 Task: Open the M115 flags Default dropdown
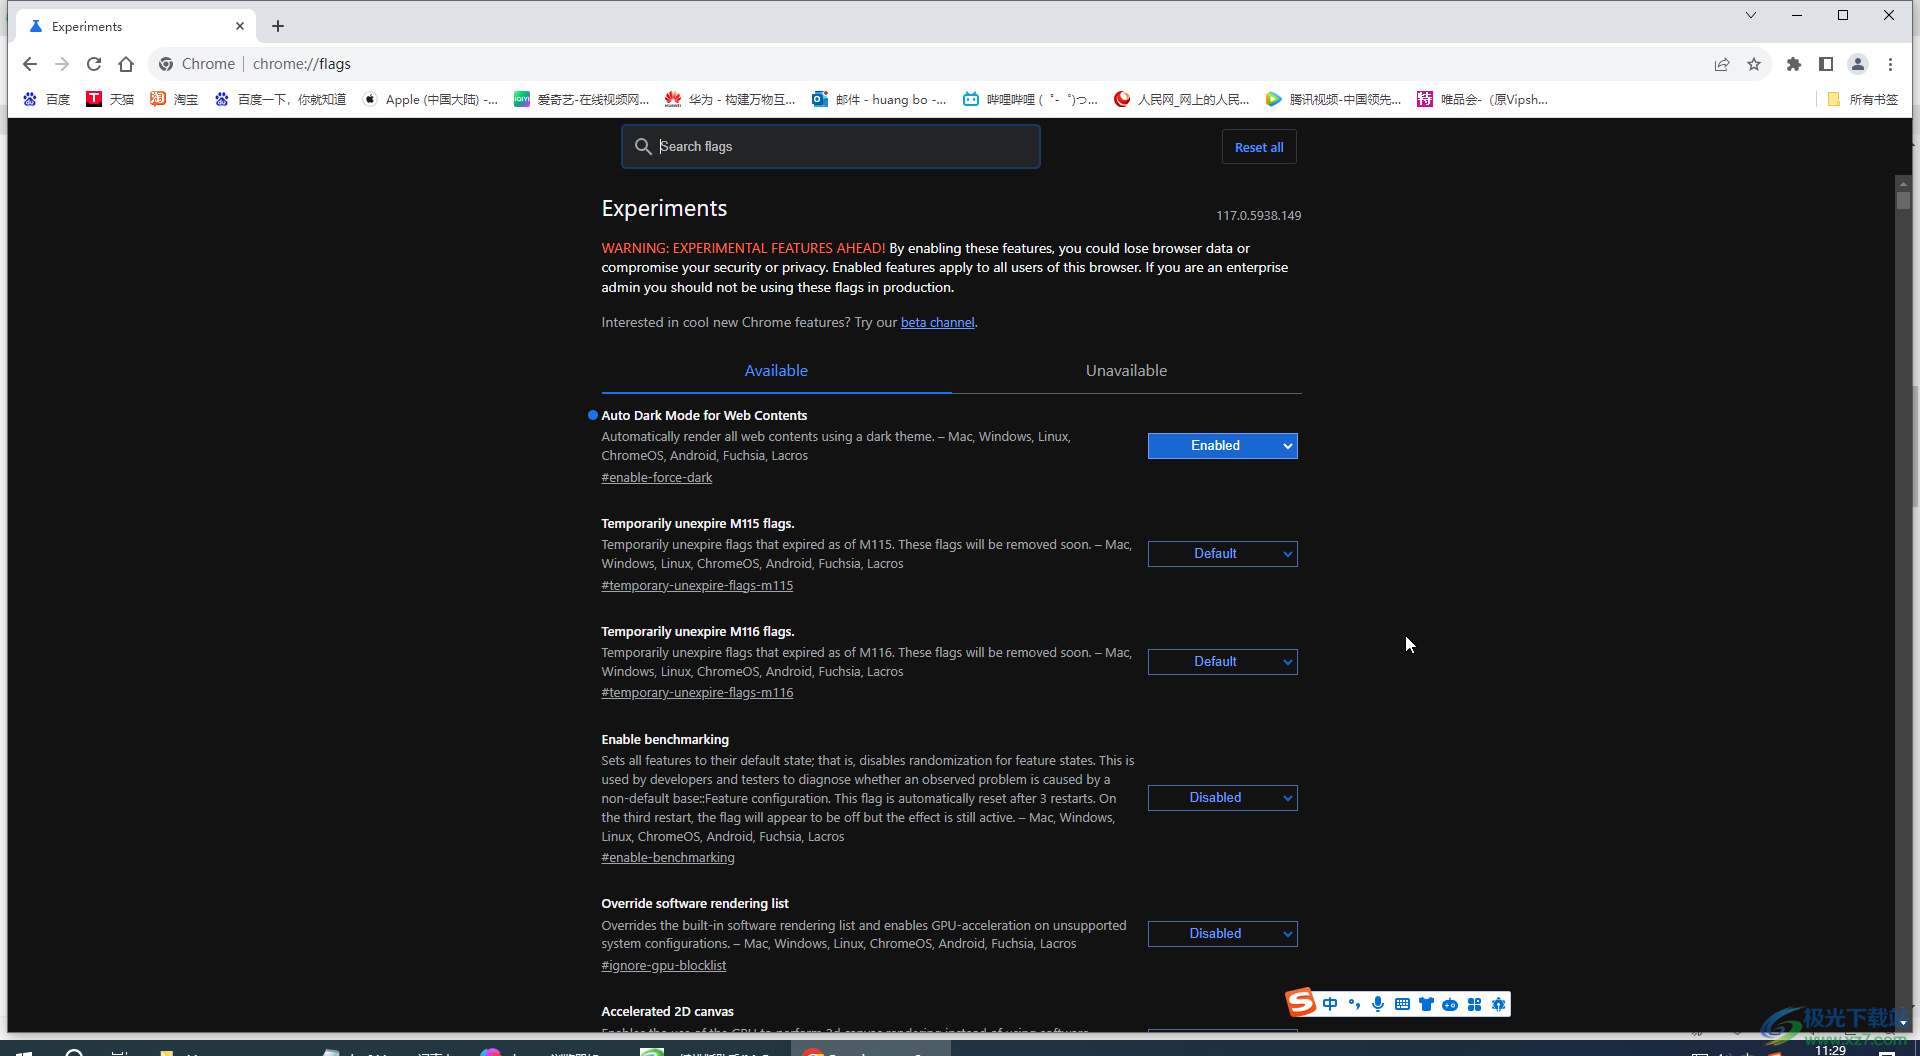pos(1222,554)
